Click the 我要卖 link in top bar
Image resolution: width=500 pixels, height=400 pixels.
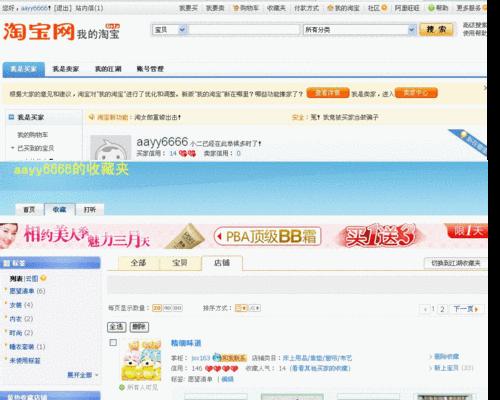(215, 8)
